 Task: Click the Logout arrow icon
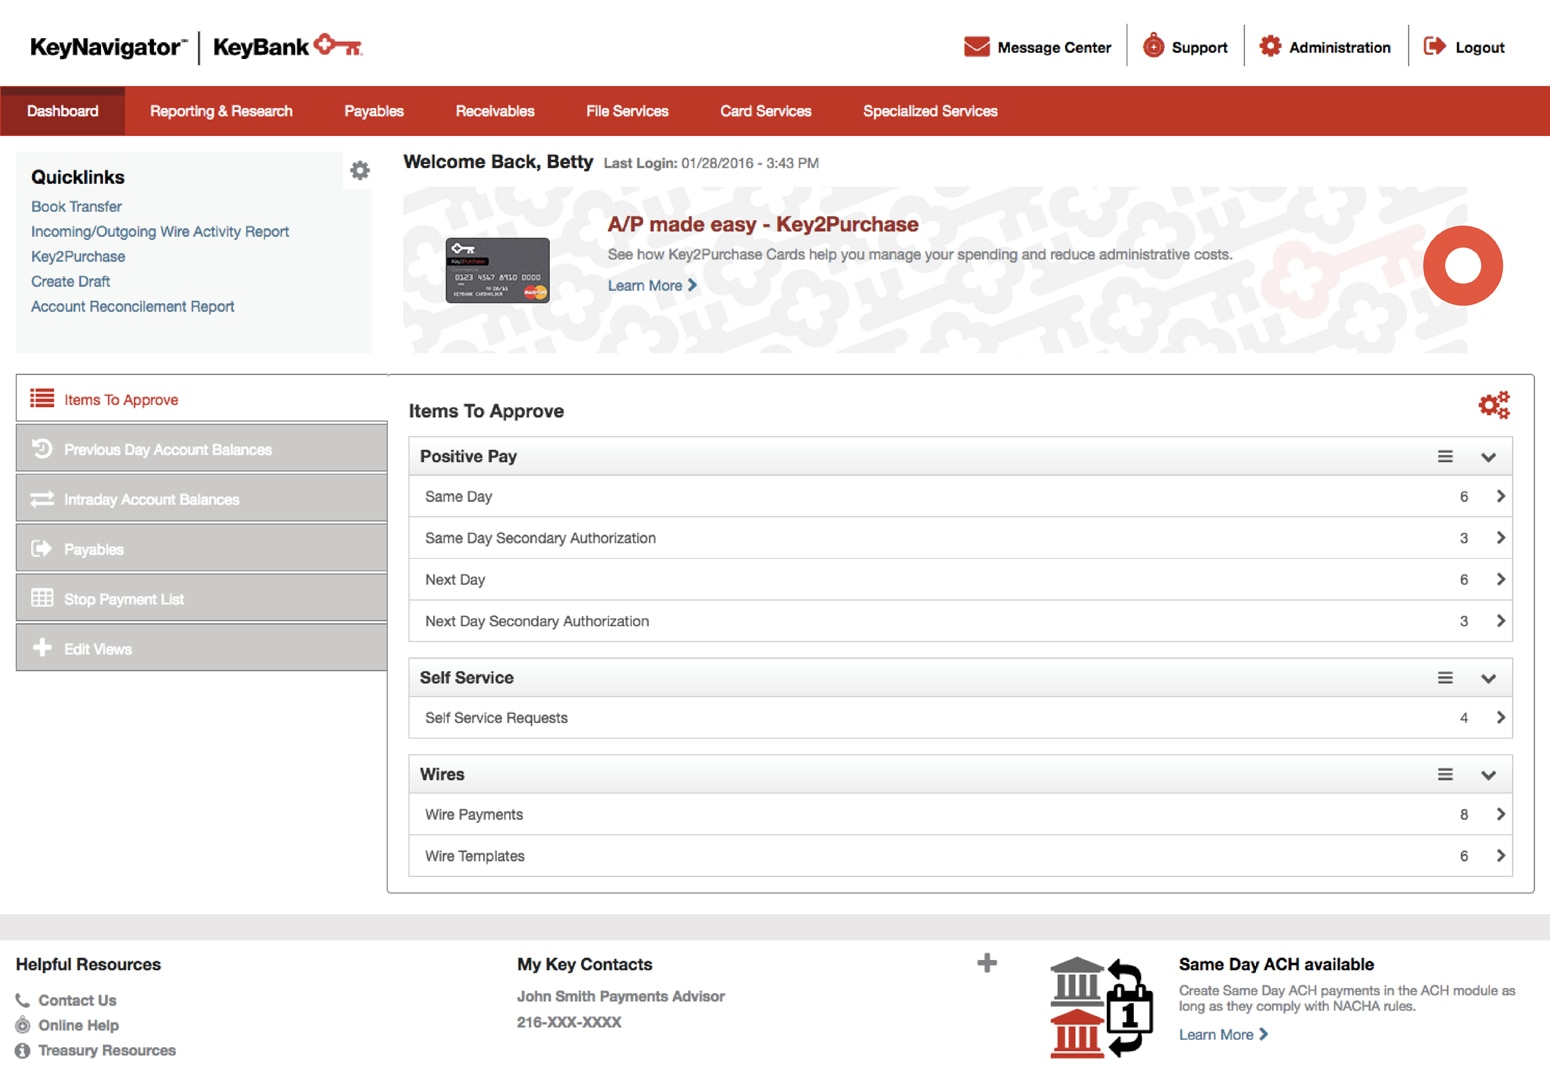pos(1434,46)
